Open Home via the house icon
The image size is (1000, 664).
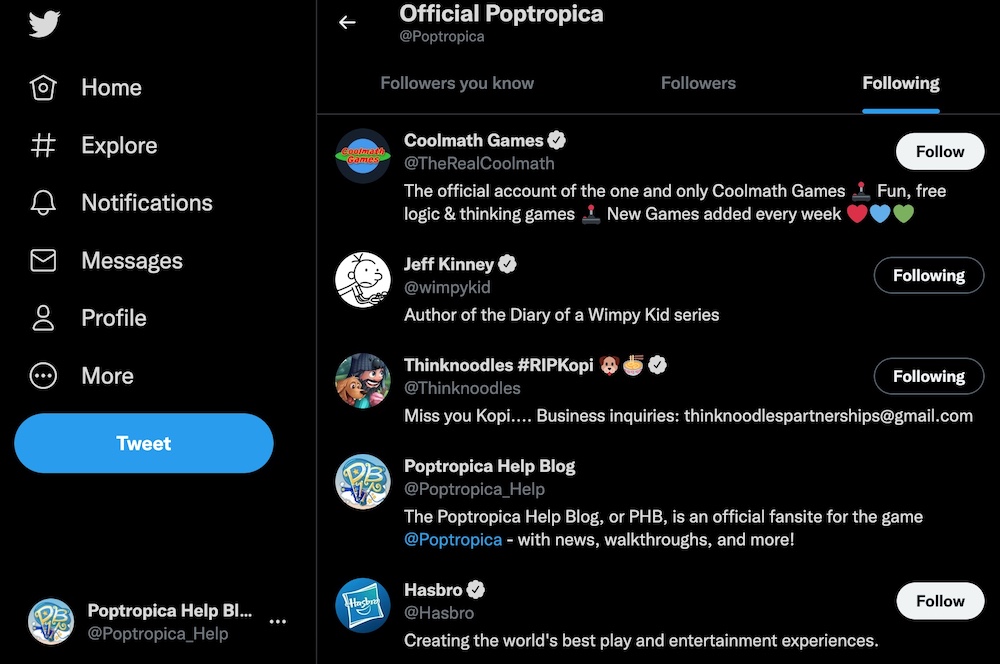[x=43, y=88]
